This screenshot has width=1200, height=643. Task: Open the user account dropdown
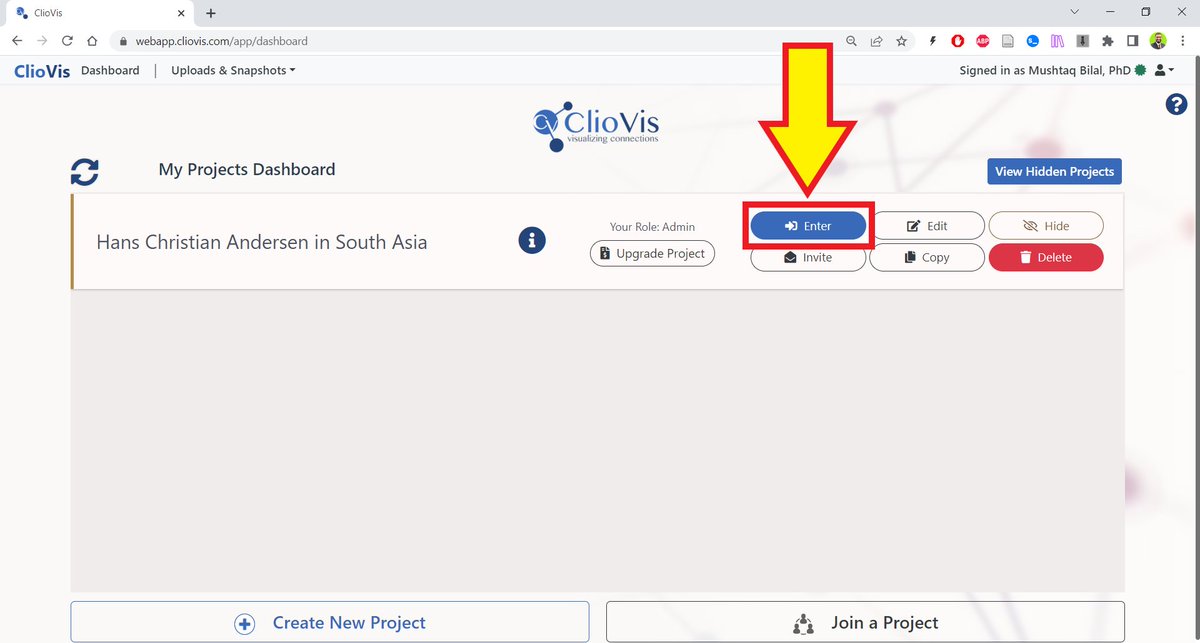[1164, 70]
